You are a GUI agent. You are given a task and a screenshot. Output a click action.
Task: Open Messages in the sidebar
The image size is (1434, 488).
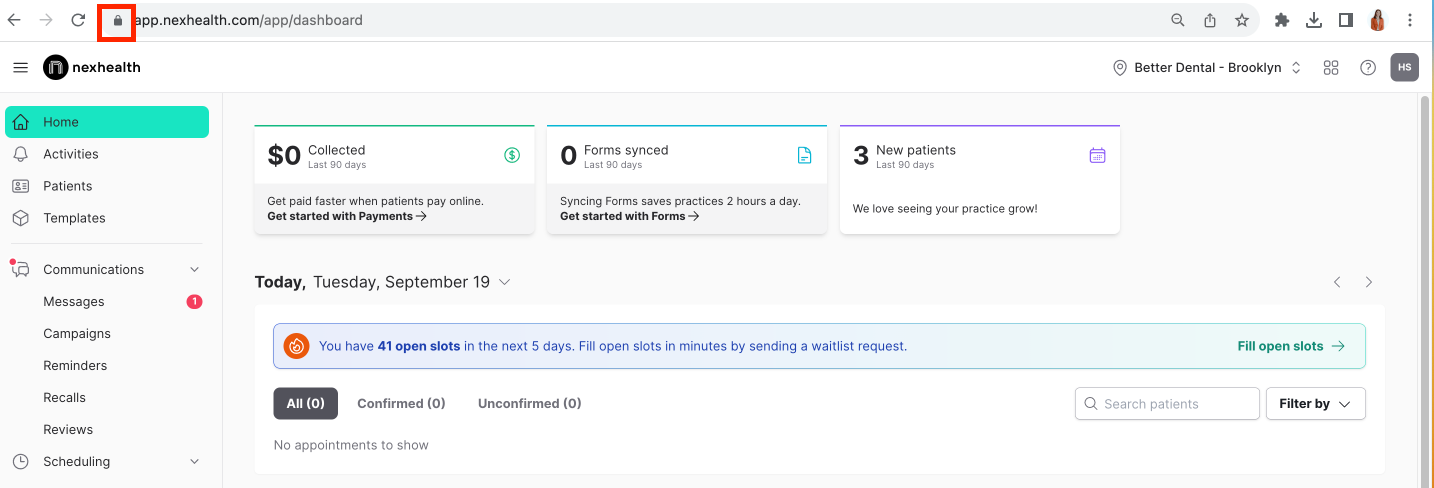tap(74, 302)
